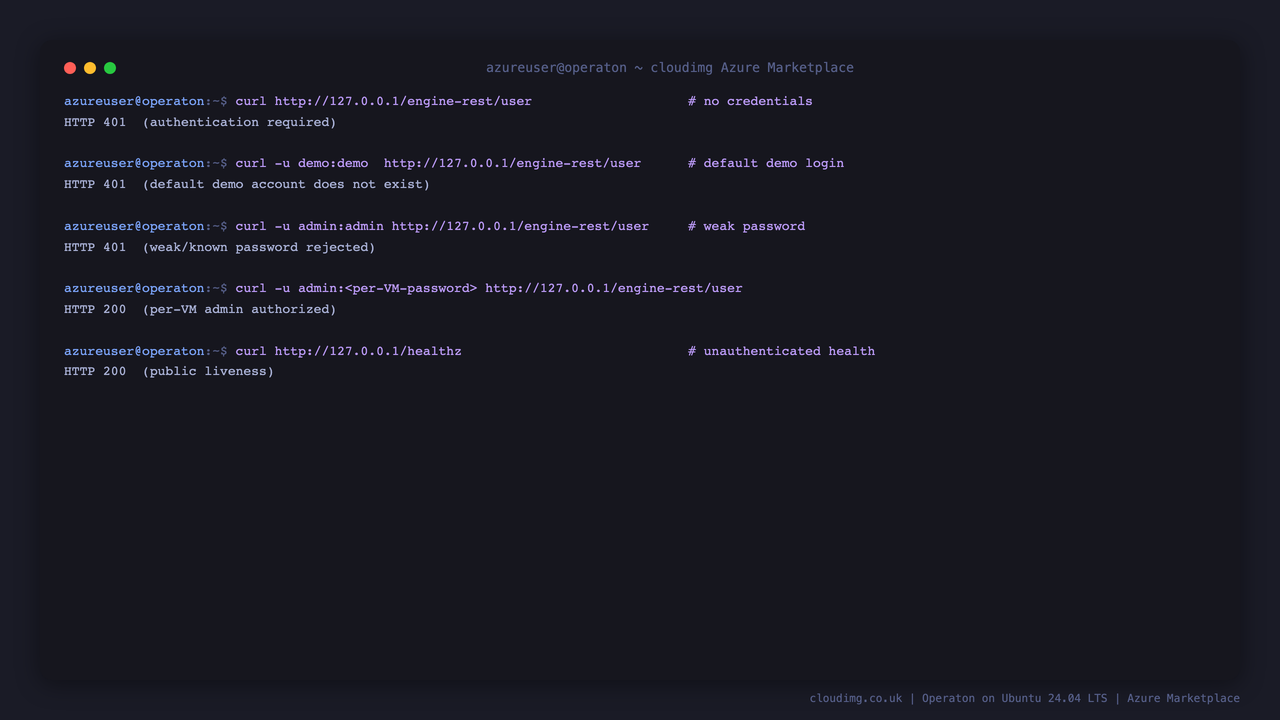Screen dimensions: 1280x720
Task: Select the 'weak/known password rejected' output line
Action: (x=220, y=247)
